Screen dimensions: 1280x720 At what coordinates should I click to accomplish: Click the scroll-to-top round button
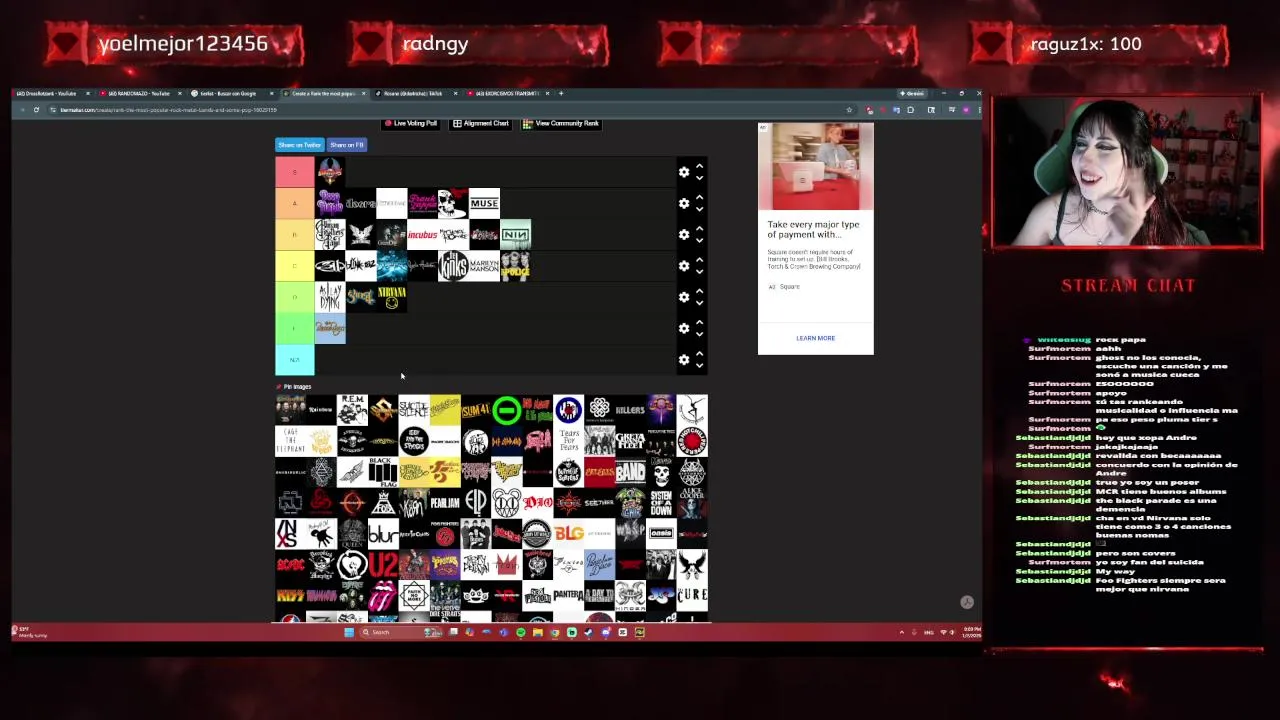(x=967, y=602)
